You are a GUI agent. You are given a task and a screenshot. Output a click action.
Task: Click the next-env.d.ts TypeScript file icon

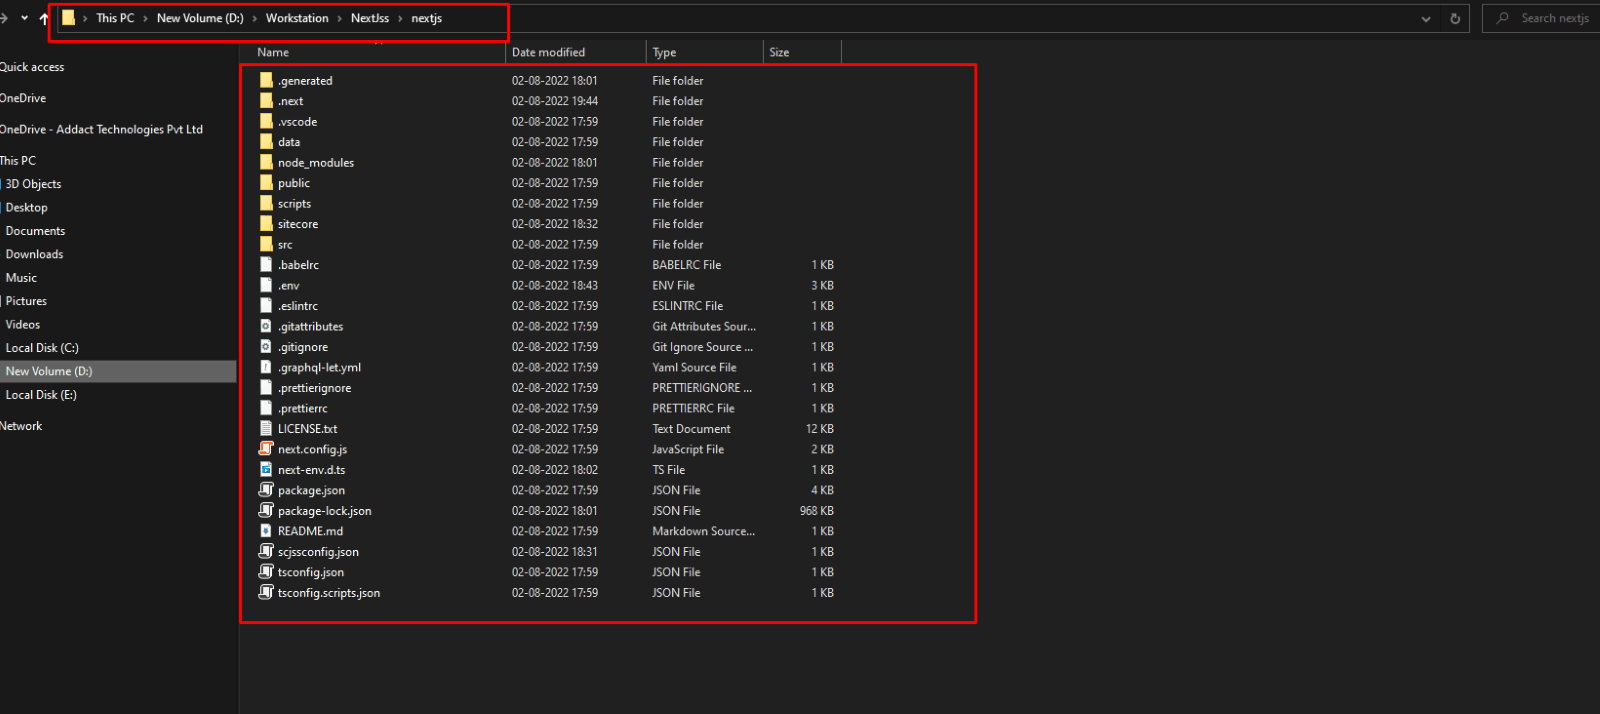[266, 470]
